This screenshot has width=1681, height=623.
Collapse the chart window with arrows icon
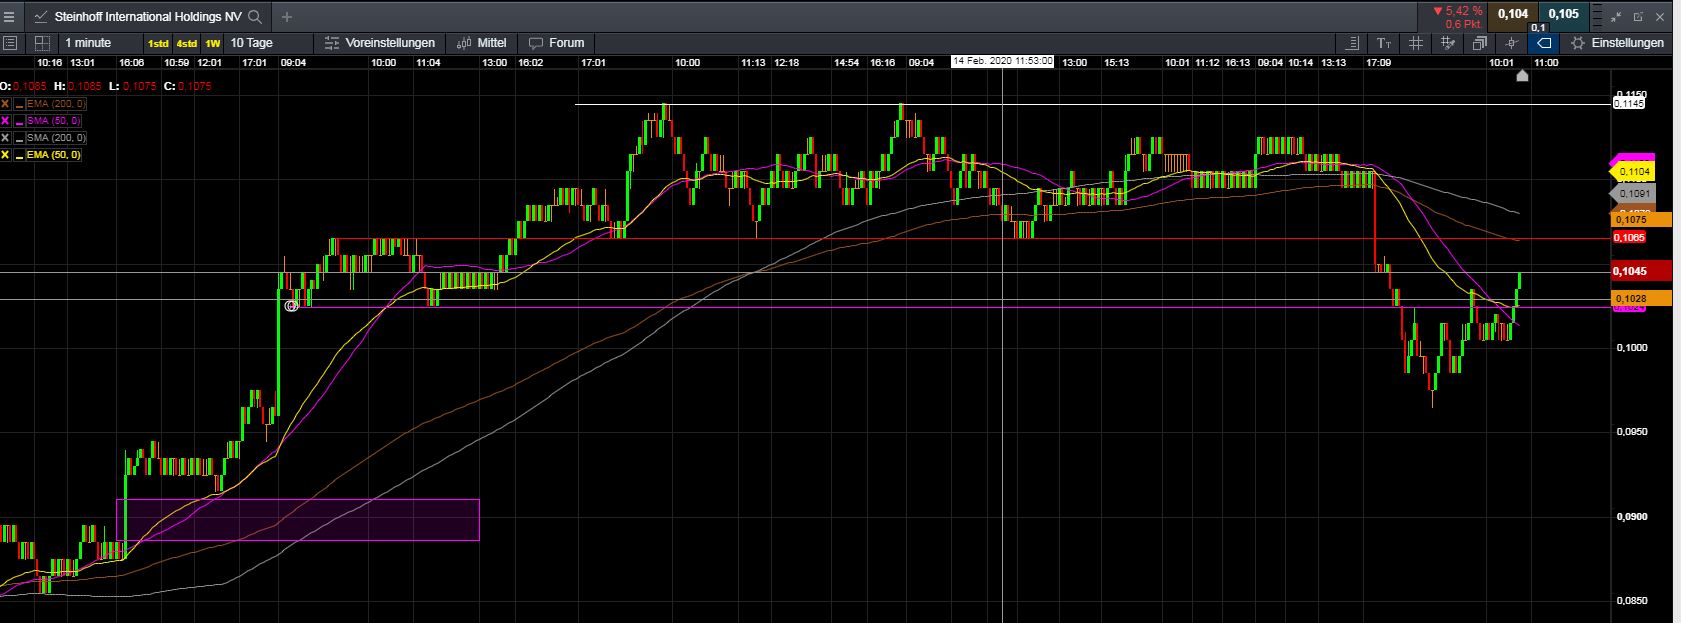click(1617, 17)
